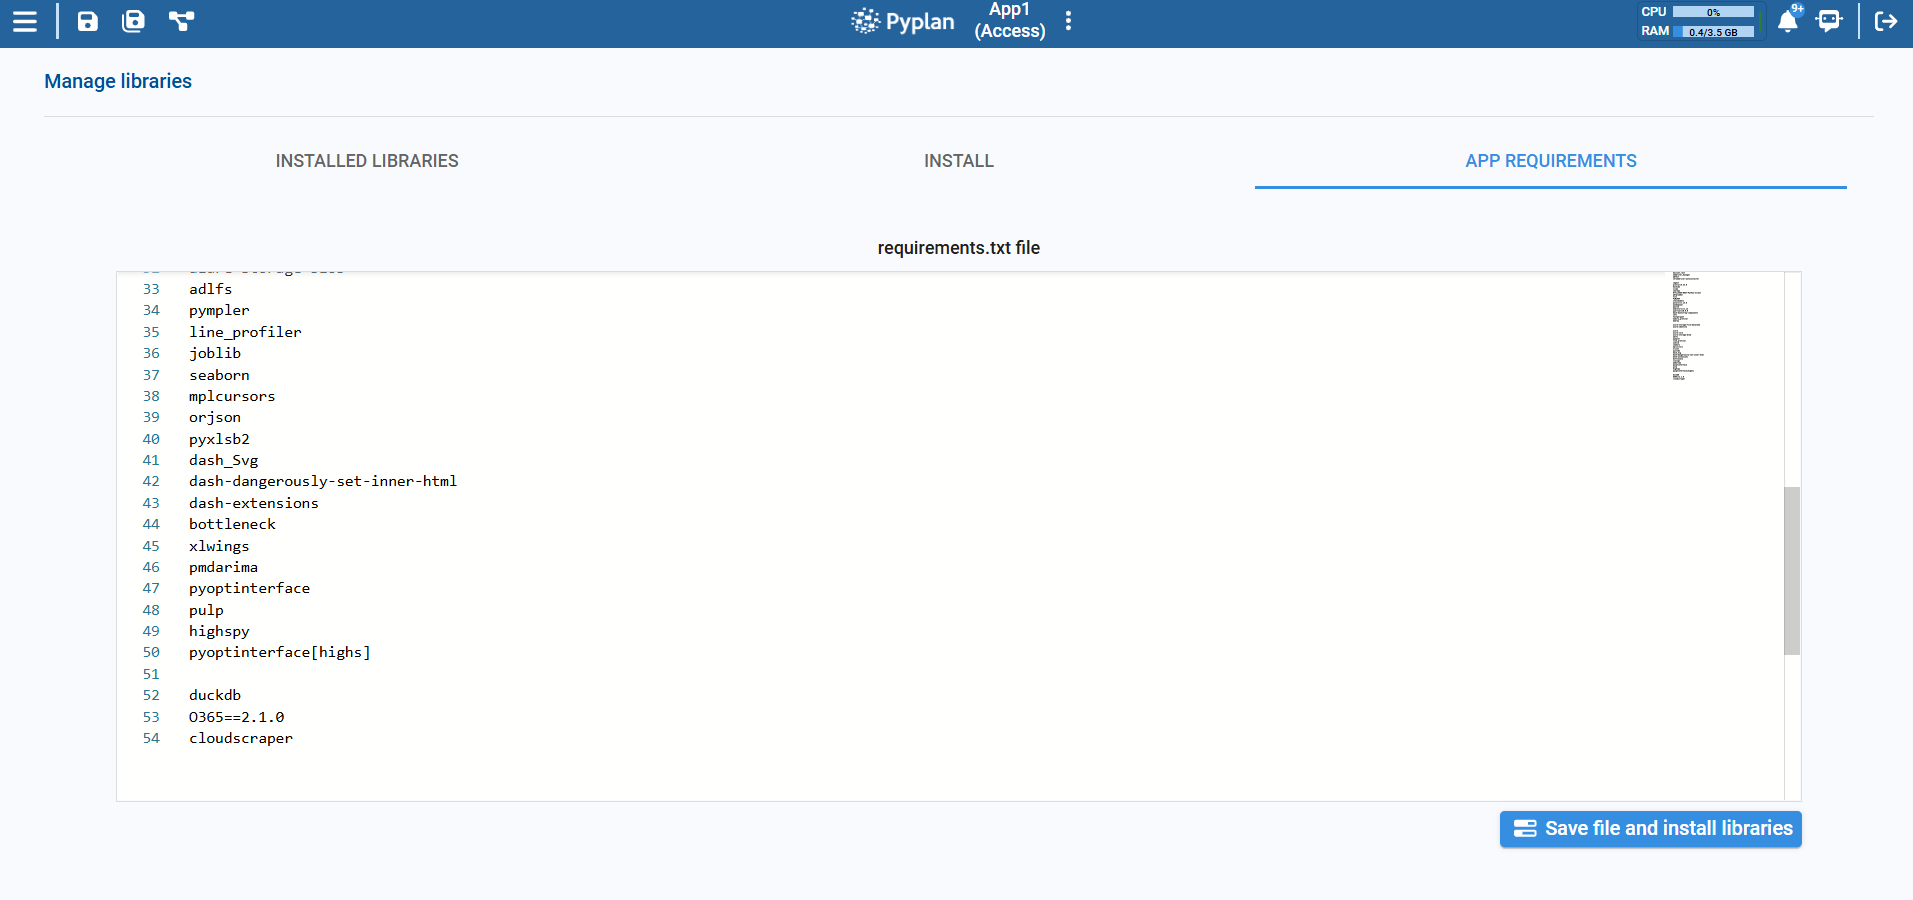Click Save file and install libraries
This screenshot has height=900, width=1913.
coord(1650,829)
